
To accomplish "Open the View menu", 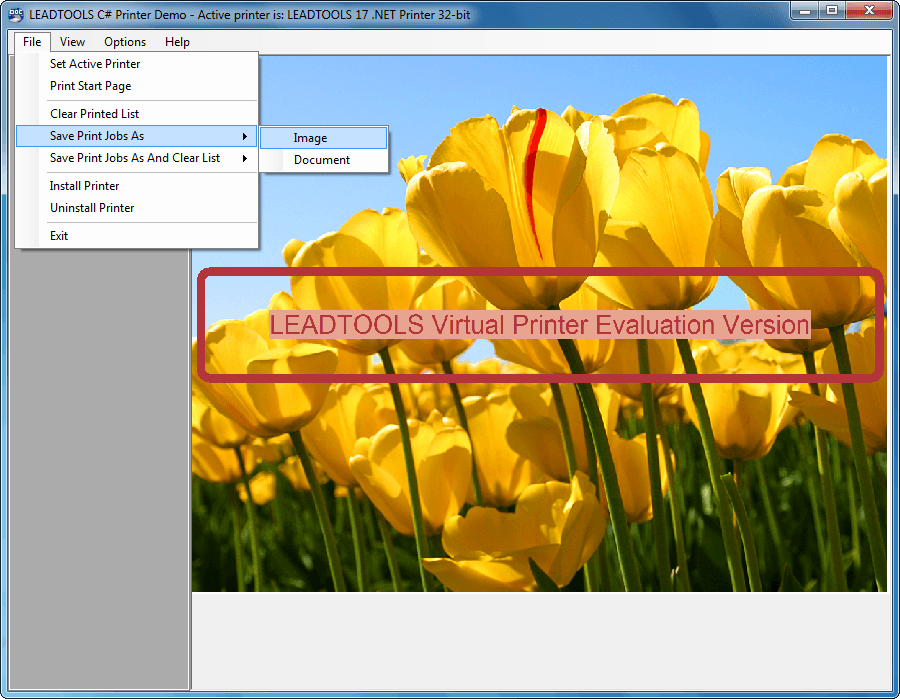I will point(72,42).
